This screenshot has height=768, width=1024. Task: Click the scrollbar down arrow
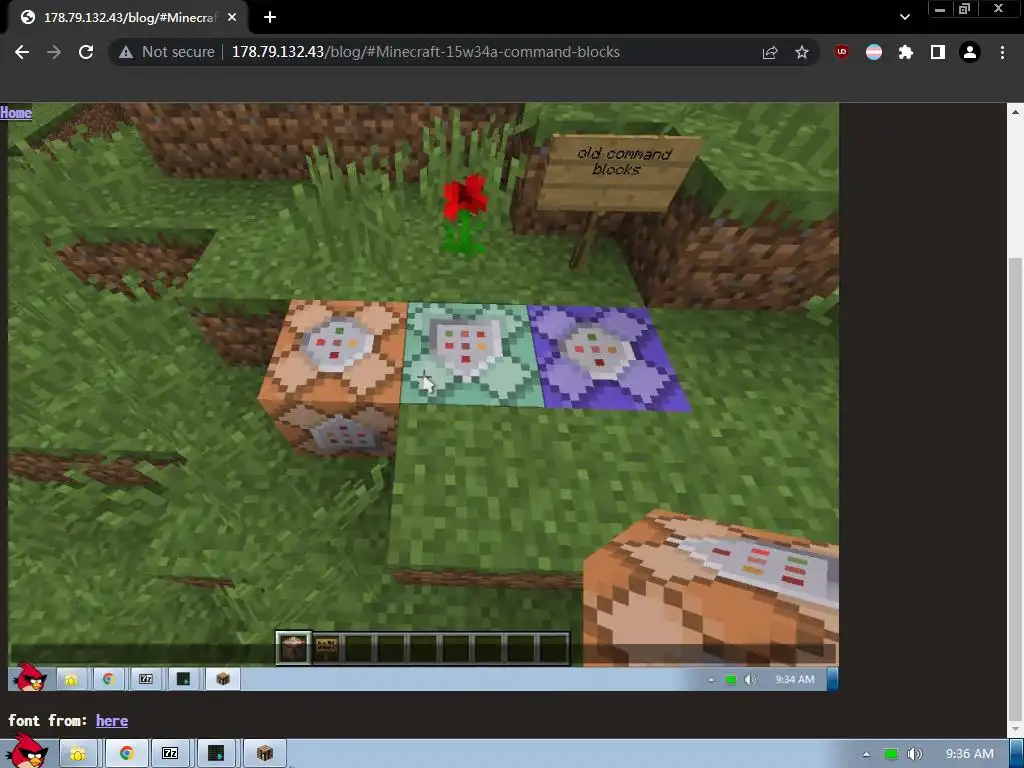[x=1015, y=729]
